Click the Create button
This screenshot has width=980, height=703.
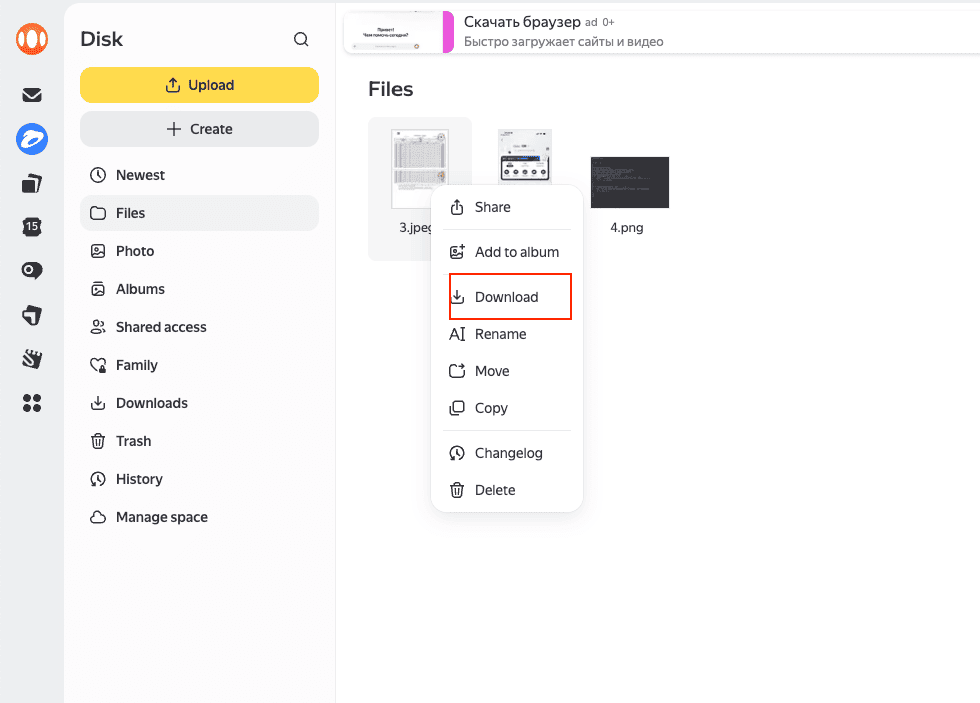199,129
